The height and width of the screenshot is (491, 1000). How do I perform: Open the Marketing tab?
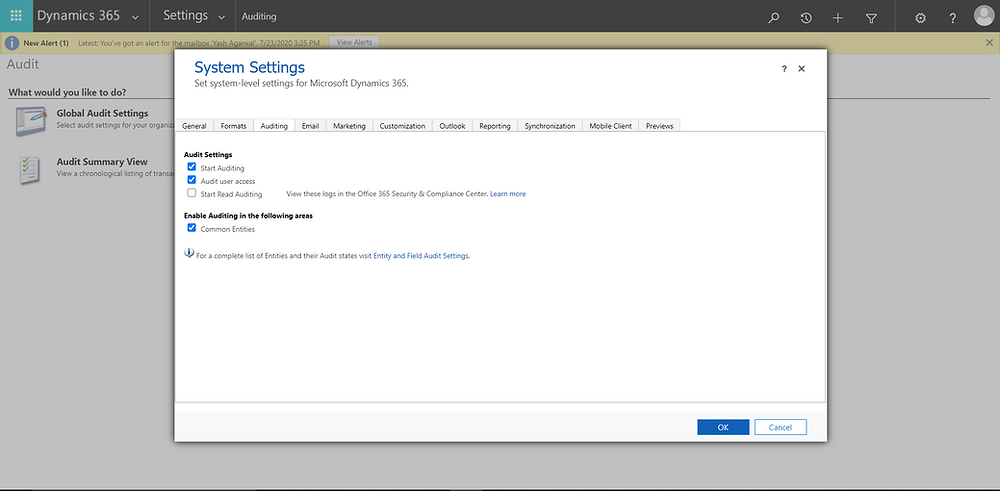point(349,126)
